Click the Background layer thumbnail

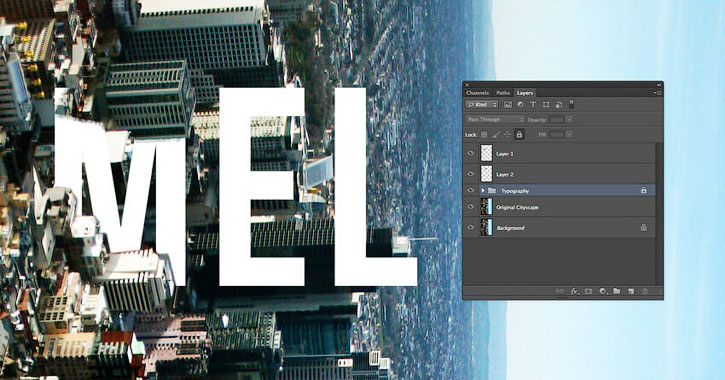(x=486, y=227)
